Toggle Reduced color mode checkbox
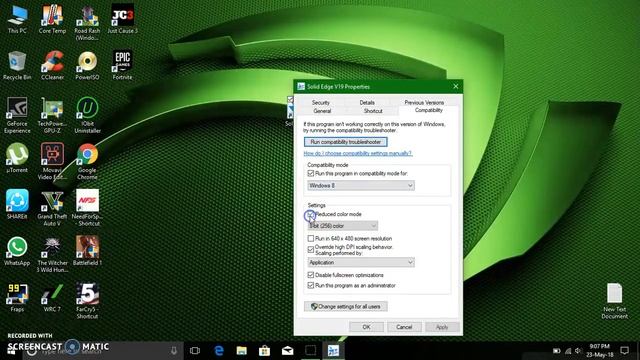Viewport: 640px width, 360px height. (x=311, y=214)
